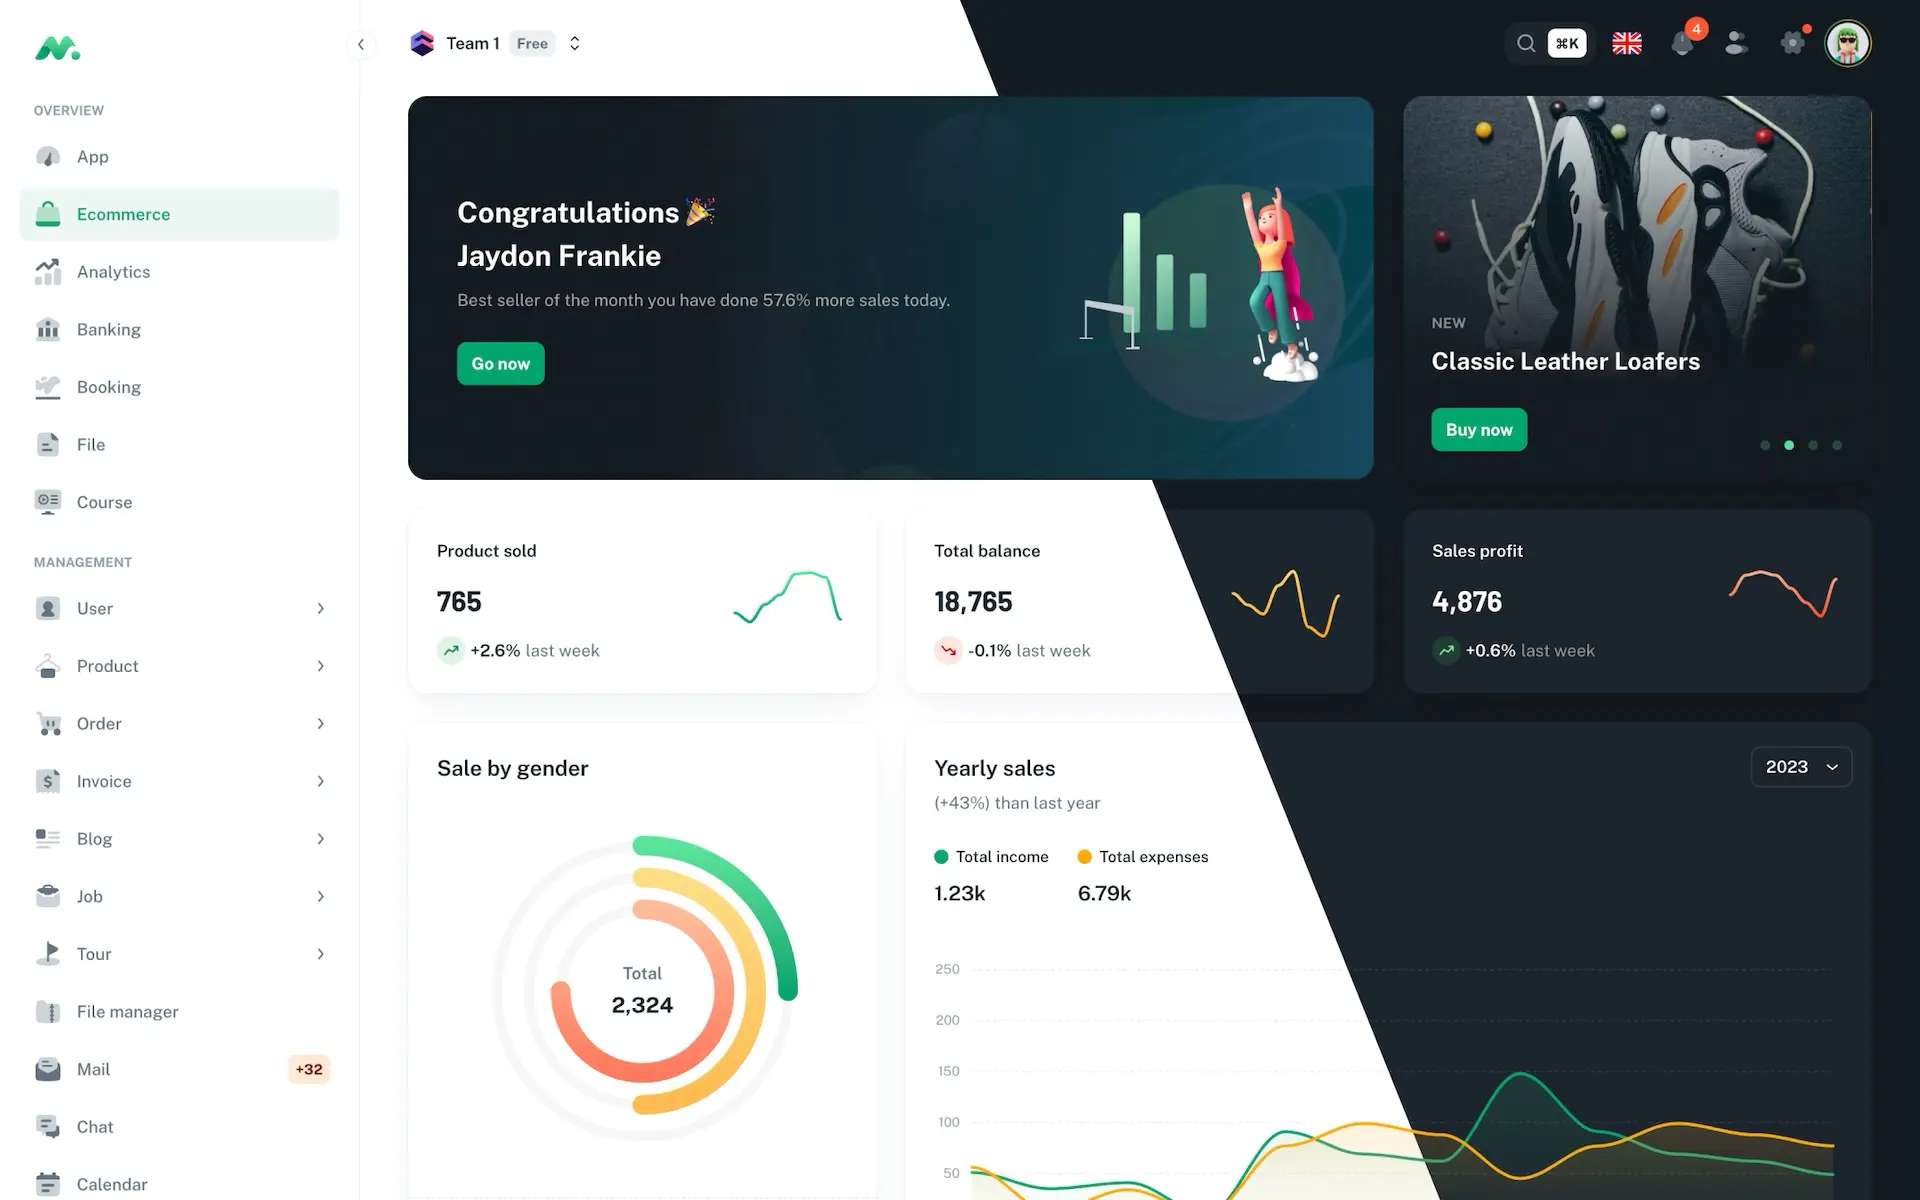Click the Ecommerce sidebar icon

(x=47, y=214)
